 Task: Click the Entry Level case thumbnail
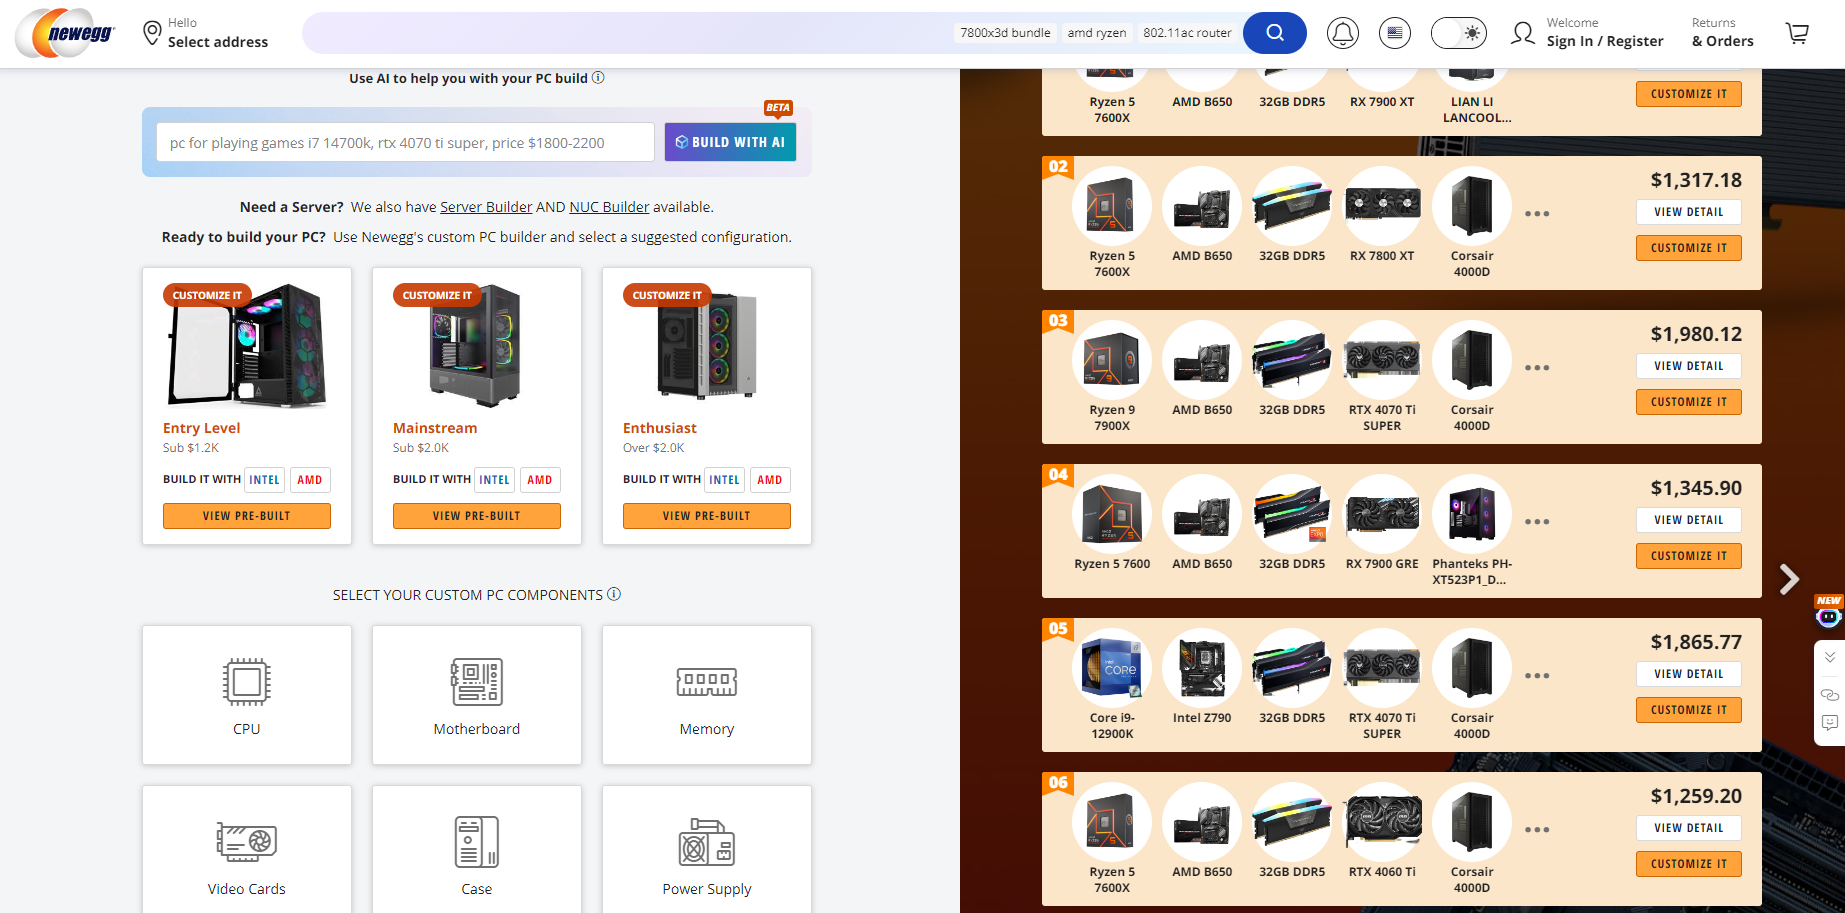248,346
